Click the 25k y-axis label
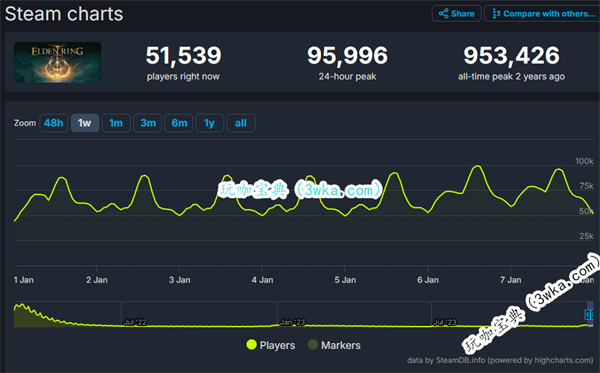This screenshot has height=373, width=600. tap(586, 236)
